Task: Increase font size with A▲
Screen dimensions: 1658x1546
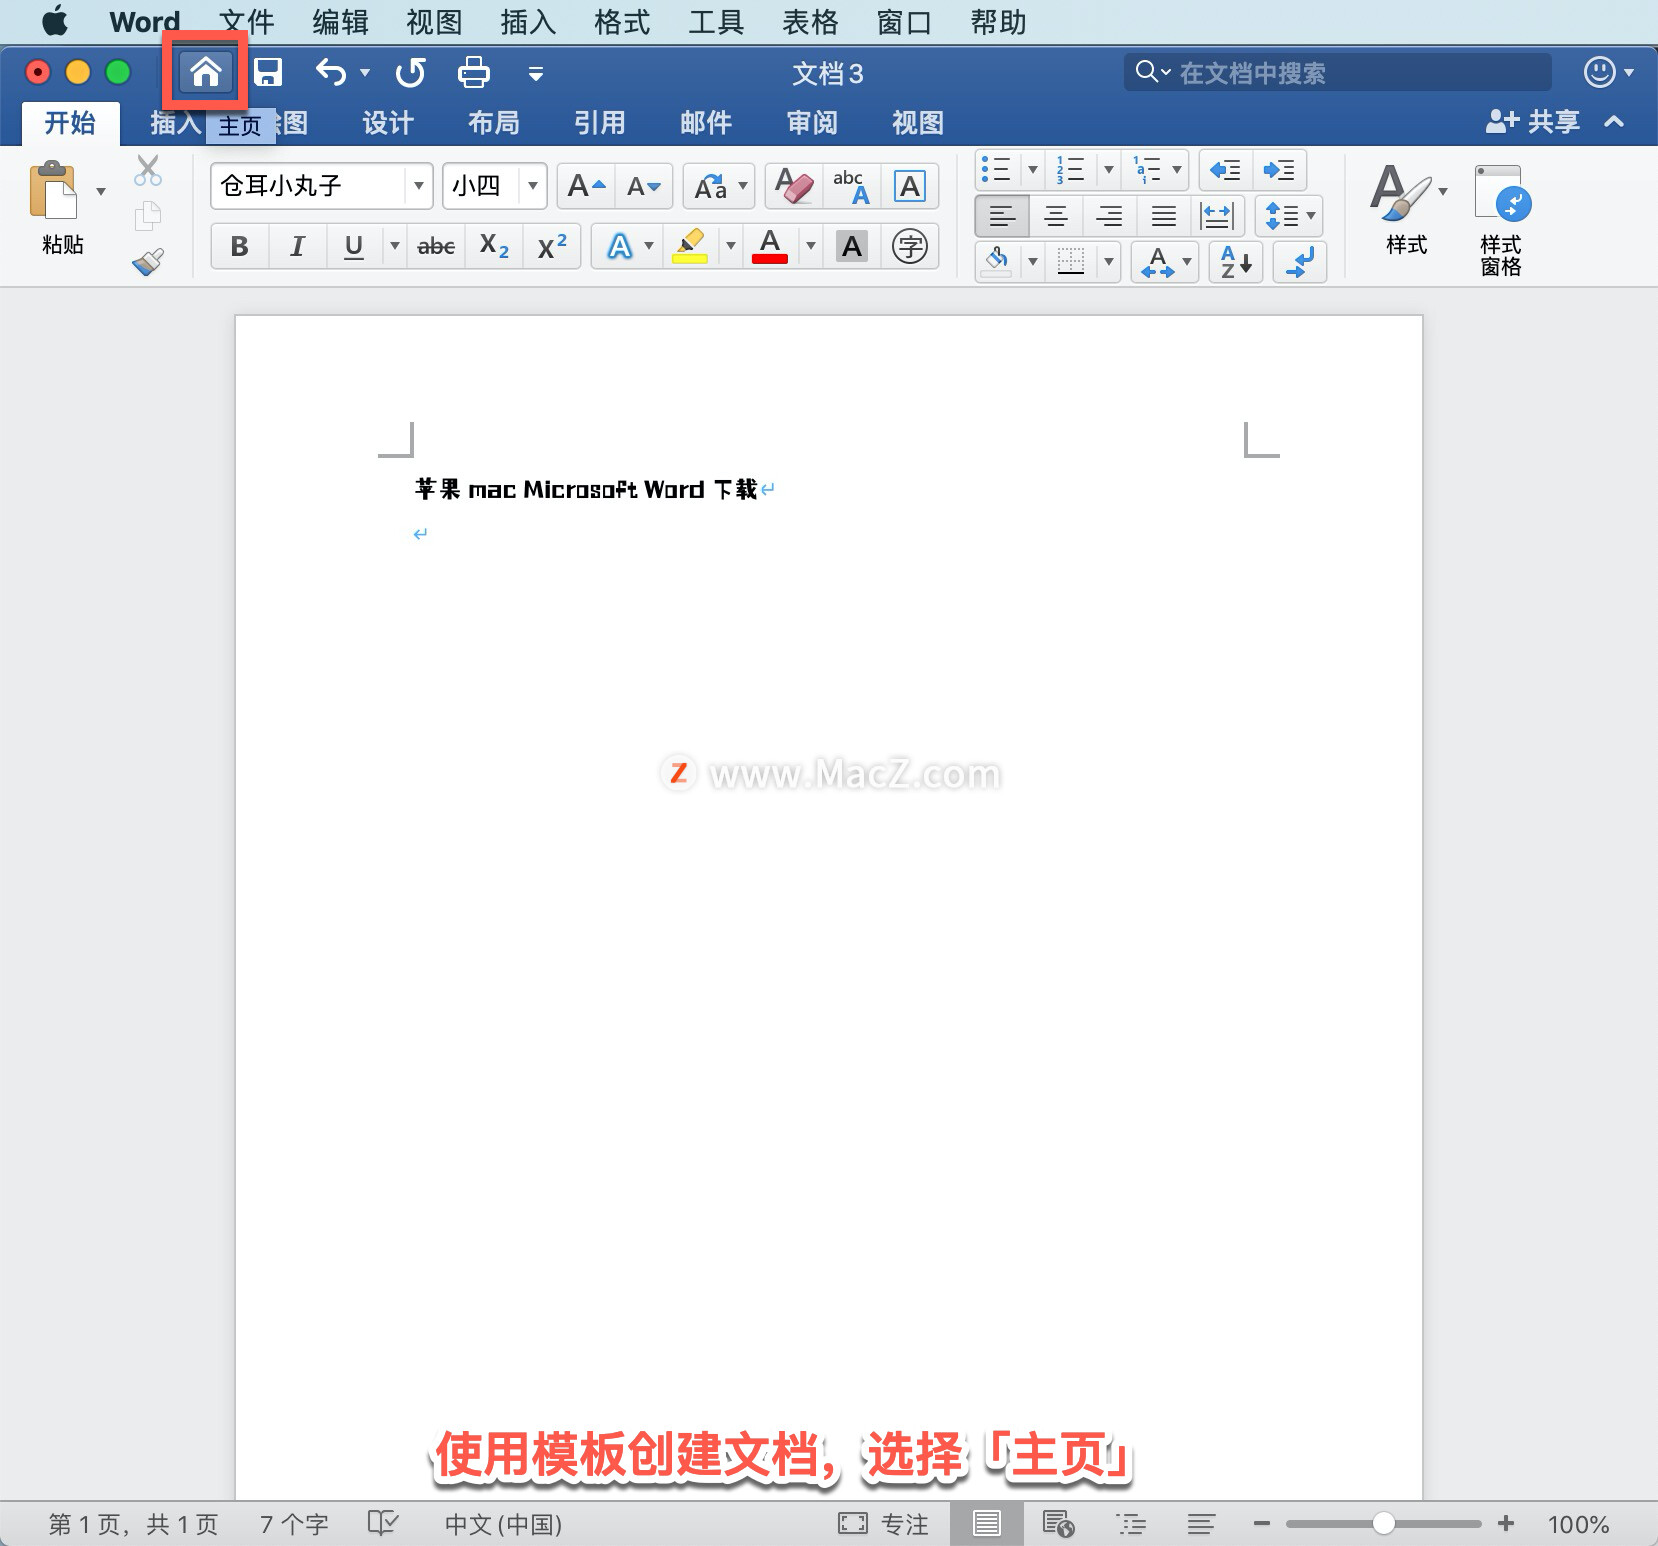Action: click(x=586, y=186)
